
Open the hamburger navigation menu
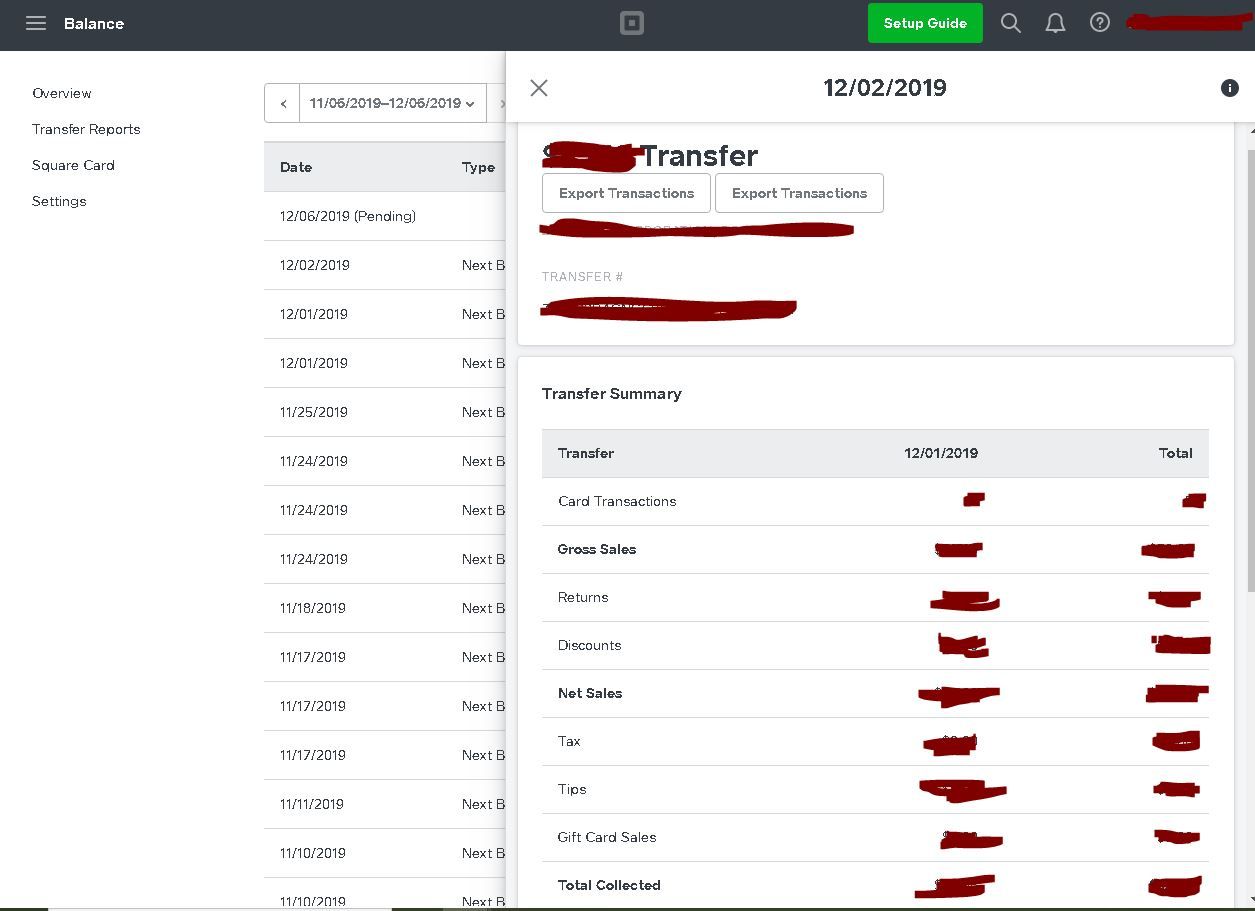point(36,23)
